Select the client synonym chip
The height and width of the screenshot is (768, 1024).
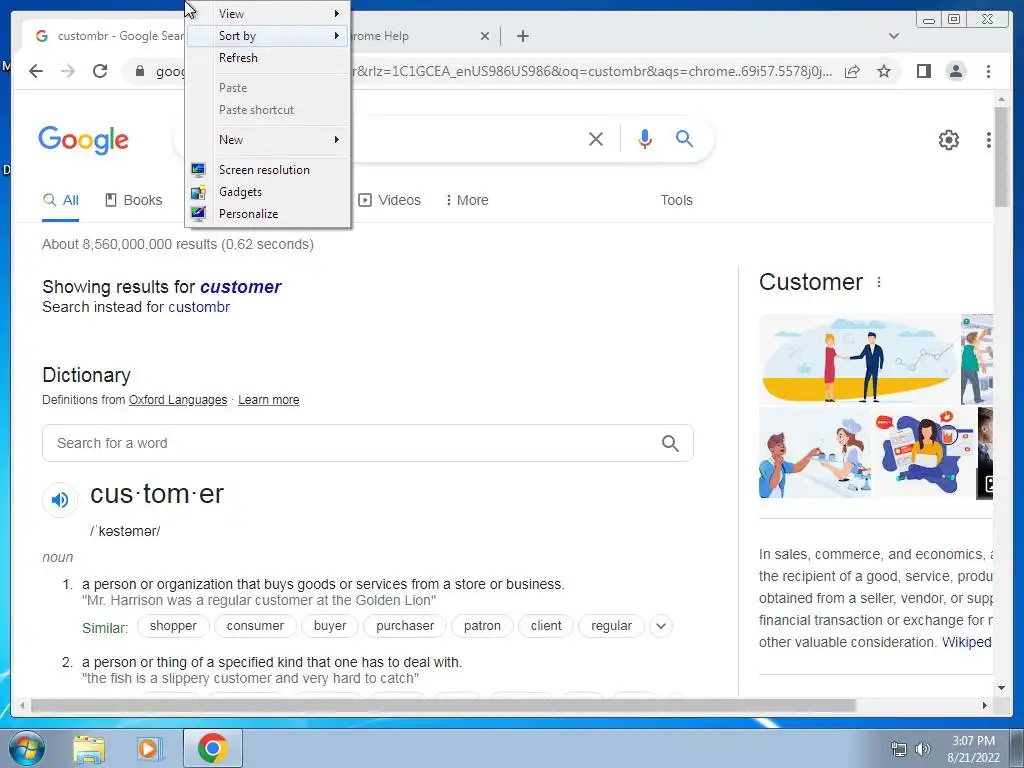546,626
